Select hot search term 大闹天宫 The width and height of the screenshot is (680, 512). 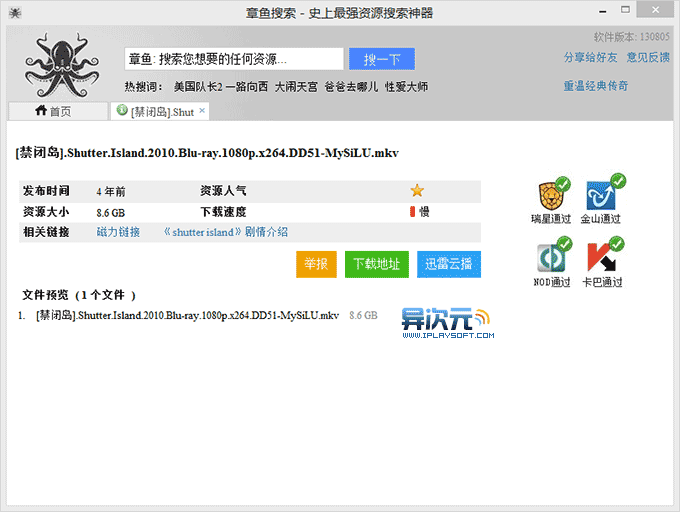coord(296,87)
